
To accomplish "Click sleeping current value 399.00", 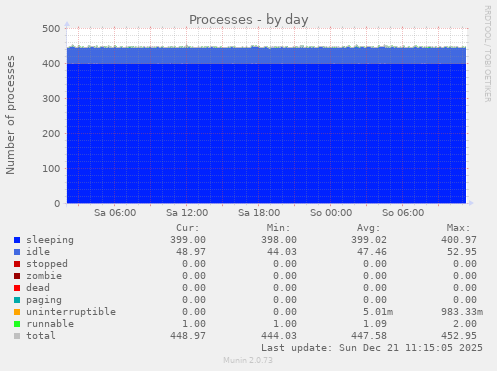I will coord(188,240).
